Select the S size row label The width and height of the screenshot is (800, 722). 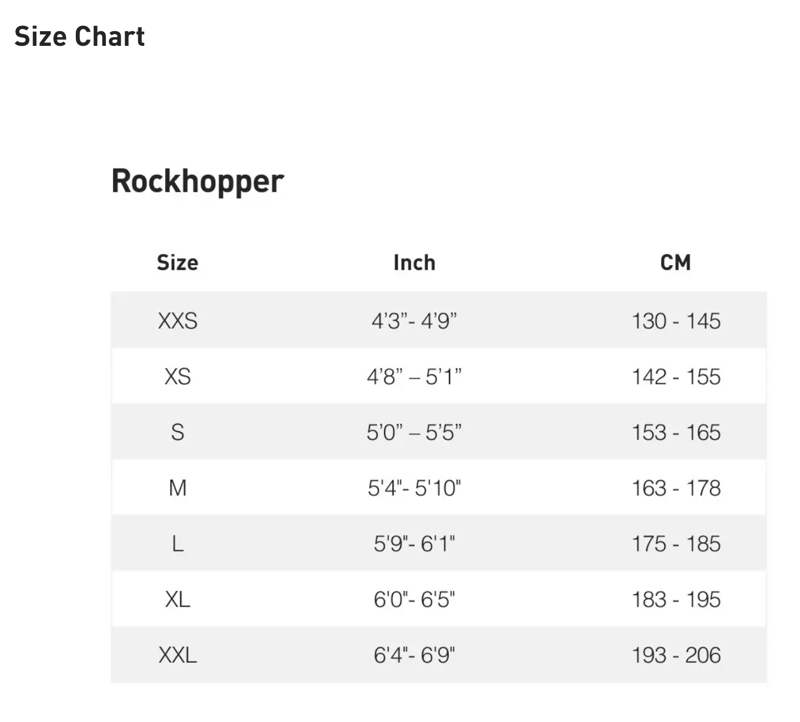click(178, 433)
